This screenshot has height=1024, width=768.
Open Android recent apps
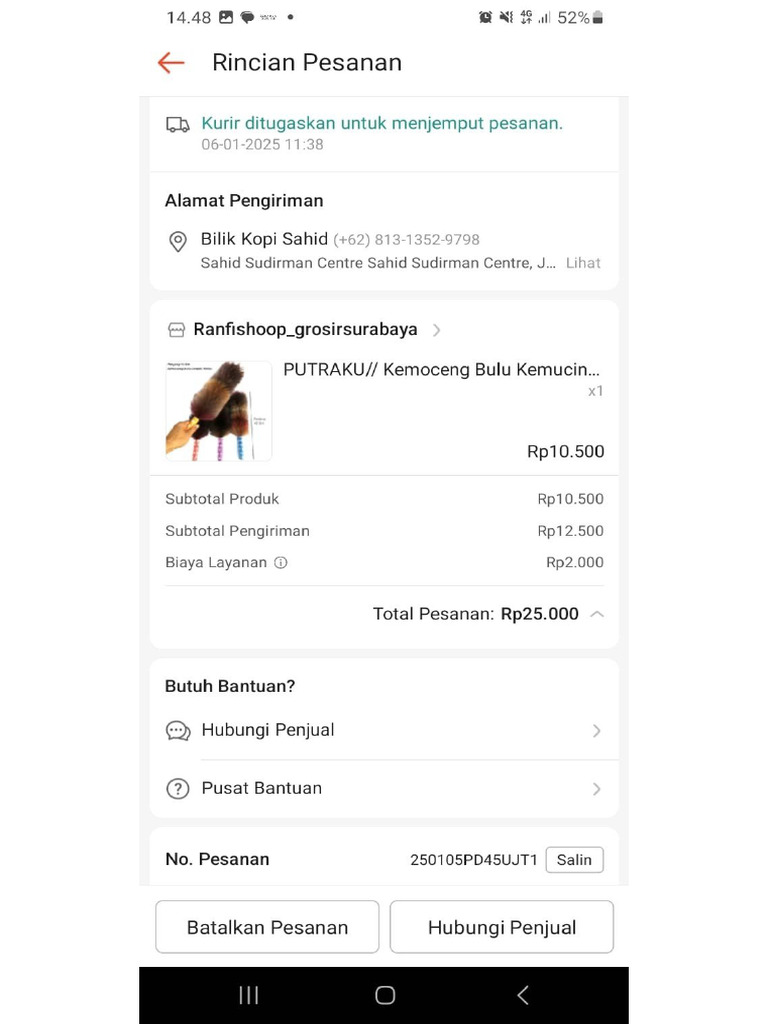click(249, 995)
